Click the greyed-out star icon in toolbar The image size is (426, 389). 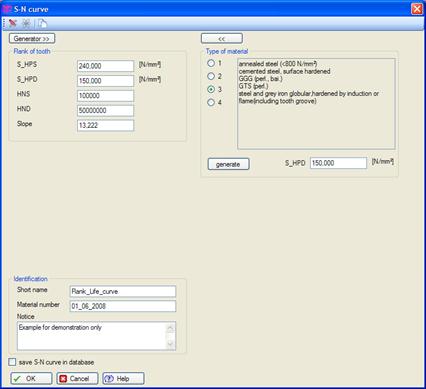26,23
